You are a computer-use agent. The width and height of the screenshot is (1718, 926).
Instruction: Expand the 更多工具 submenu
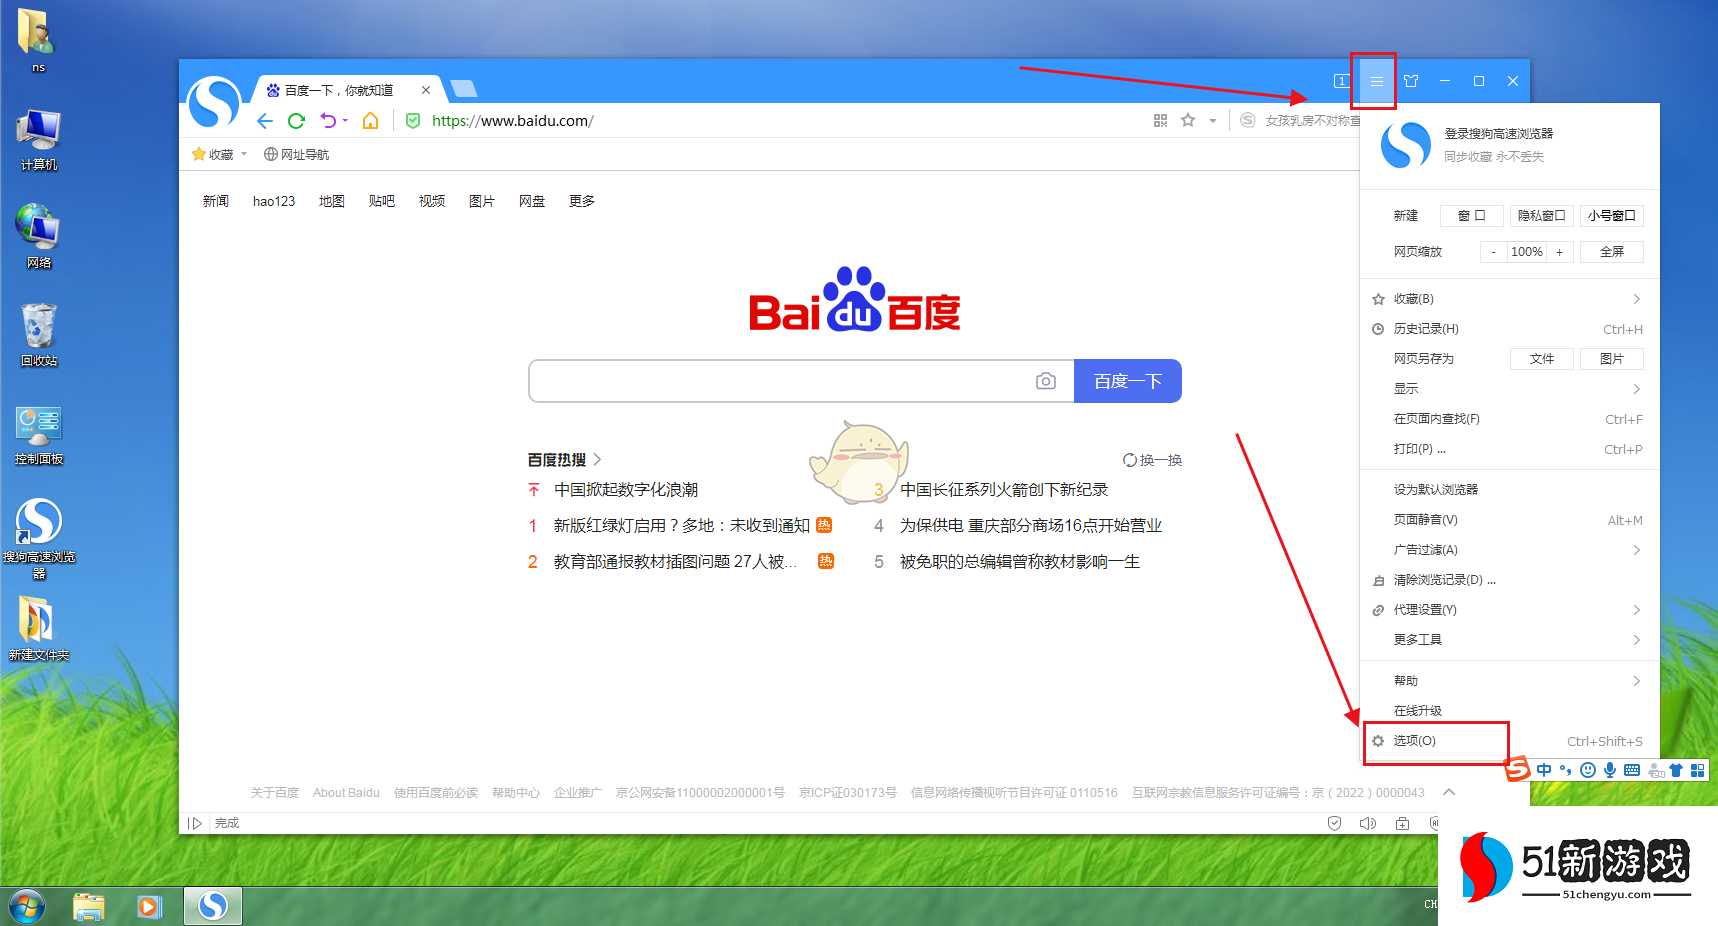[x=1416, y=639]
